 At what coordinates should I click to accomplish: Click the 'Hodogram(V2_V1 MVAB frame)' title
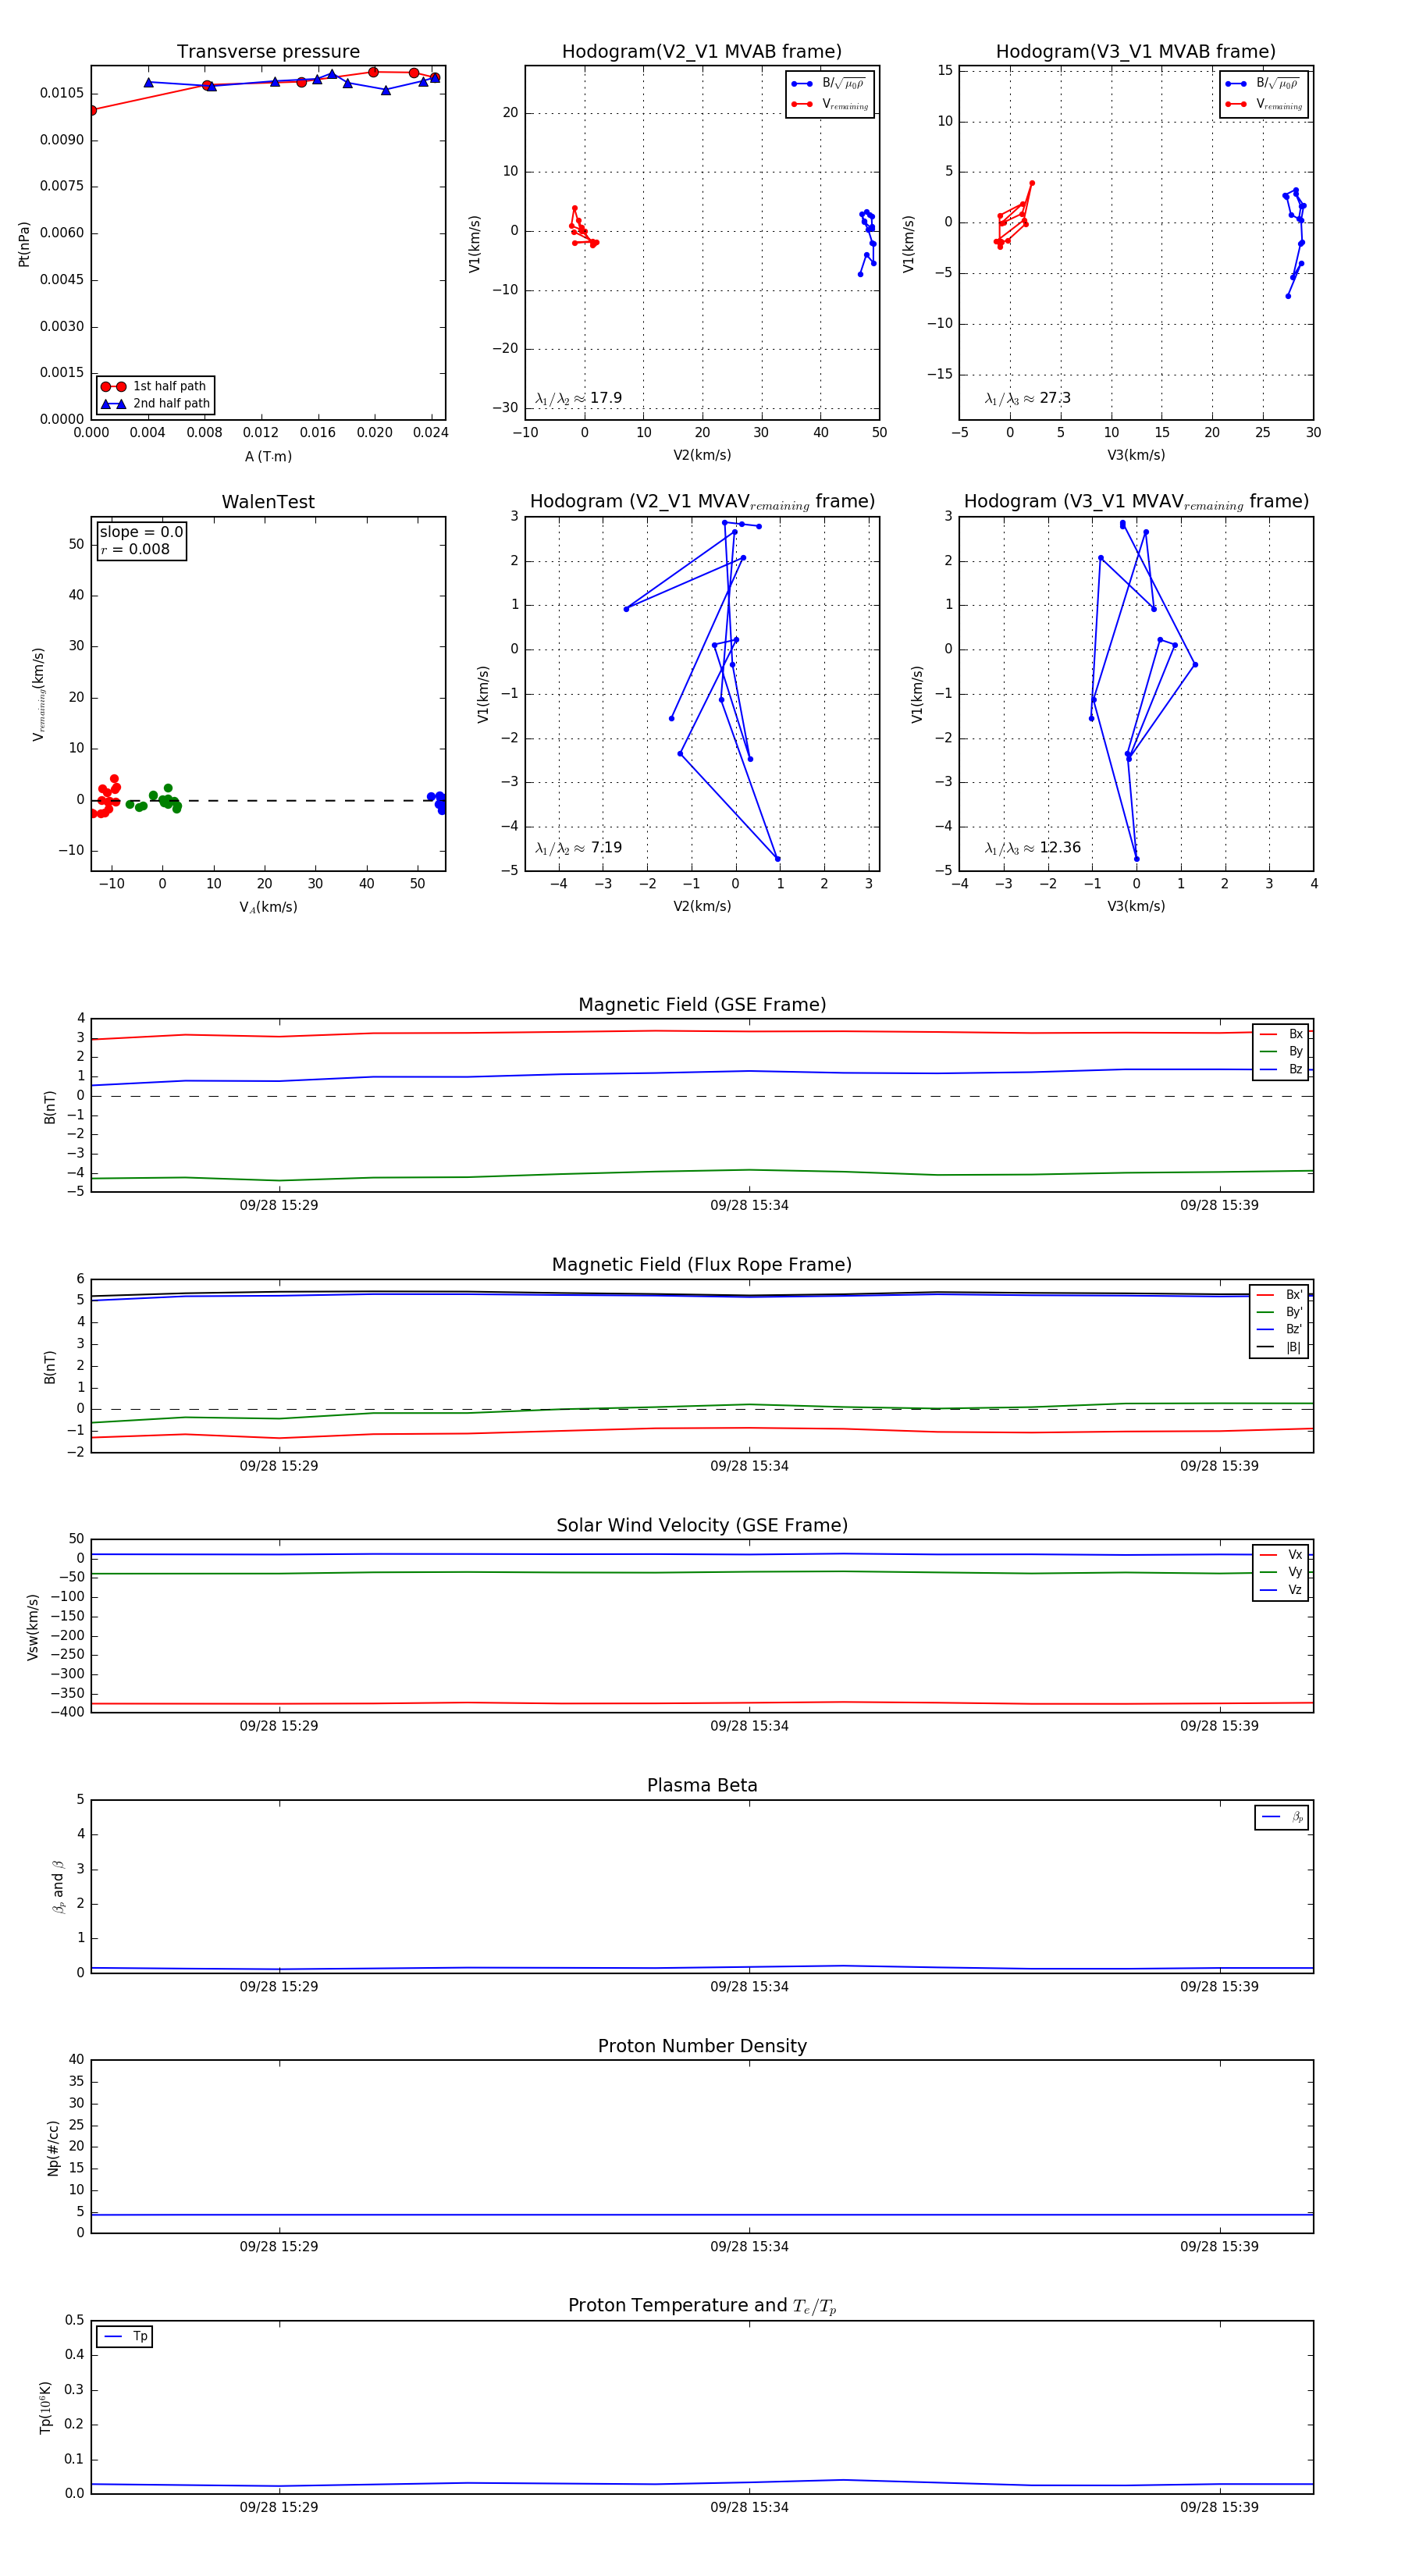coord(702,52)
